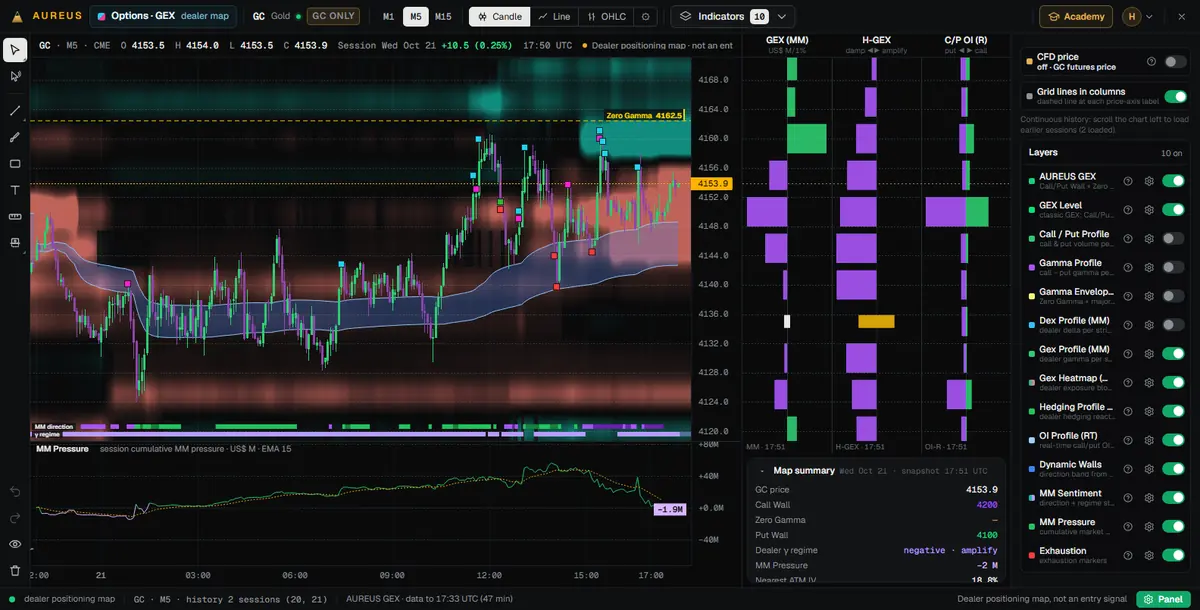1200x610 pixels.
Task: Select the cursor pointer tool
Action: (15, 49)
